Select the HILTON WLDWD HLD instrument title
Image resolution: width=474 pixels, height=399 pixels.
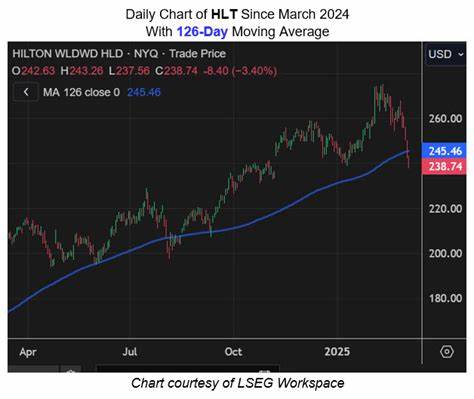pos(68,54)
